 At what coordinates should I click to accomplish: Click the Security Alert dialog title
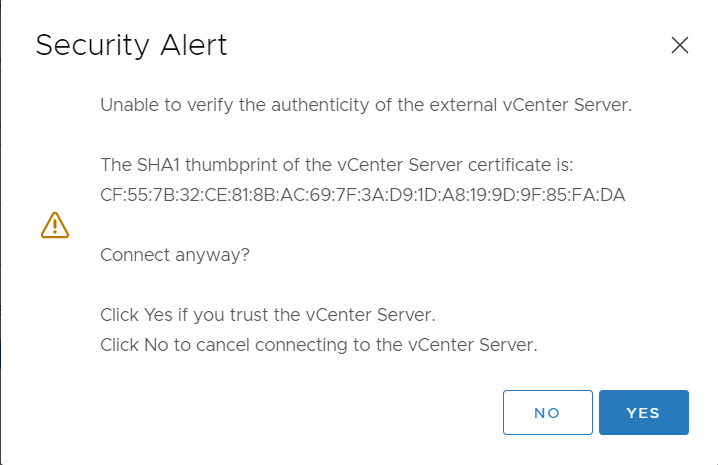(131, 45)
